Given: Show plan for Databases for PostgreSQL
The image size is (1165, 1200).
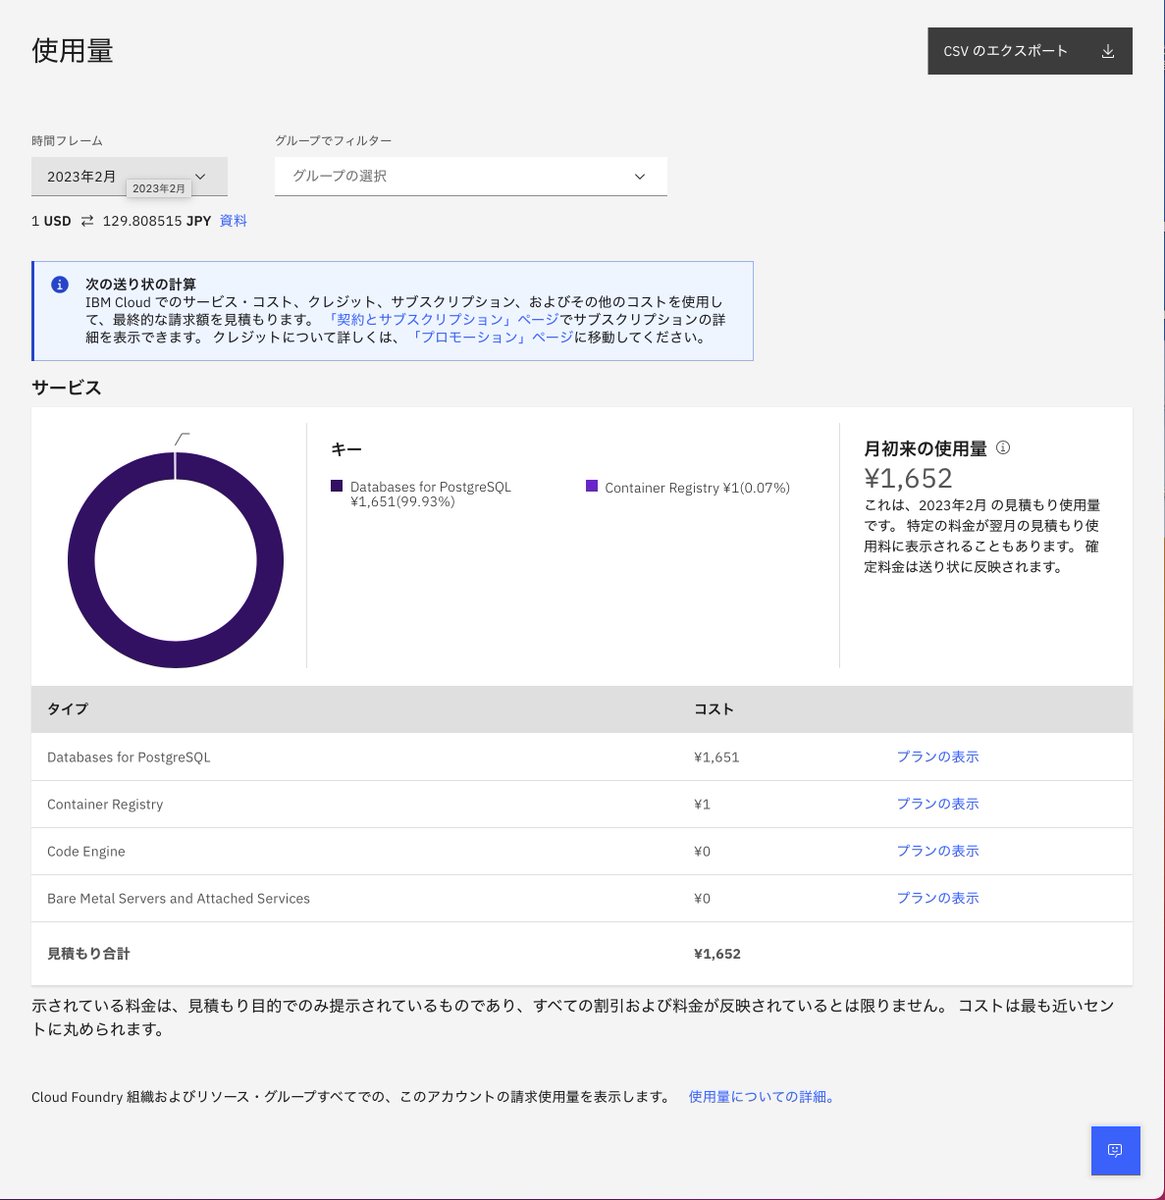Looking at the screenshot, I should [937, 757].
